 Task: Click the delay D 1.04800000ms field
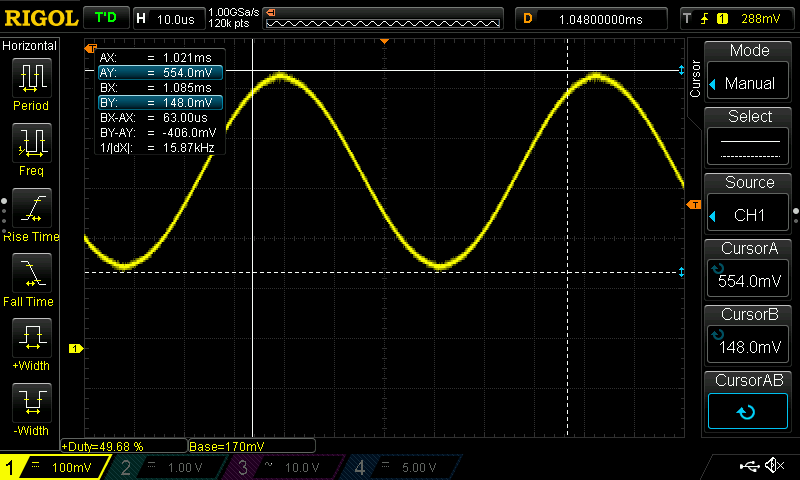[591, 19]
